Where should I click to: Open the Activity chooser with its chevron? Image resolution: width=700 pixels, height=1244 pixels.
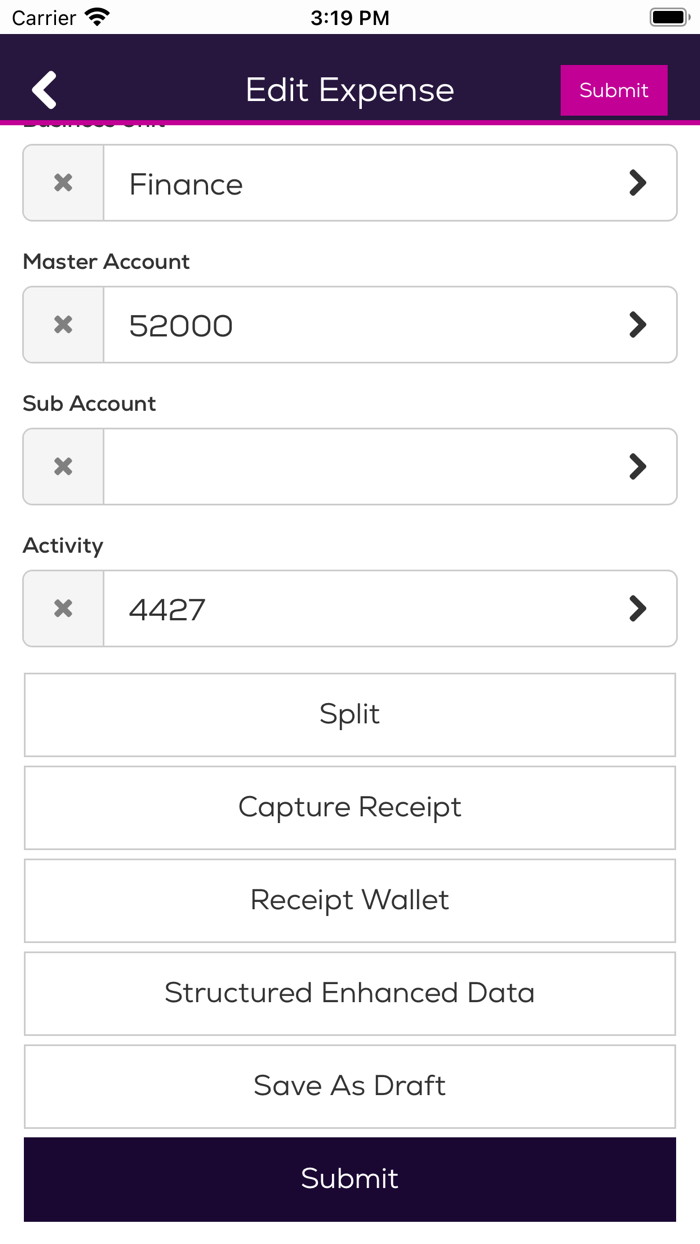tap(638, 608)
